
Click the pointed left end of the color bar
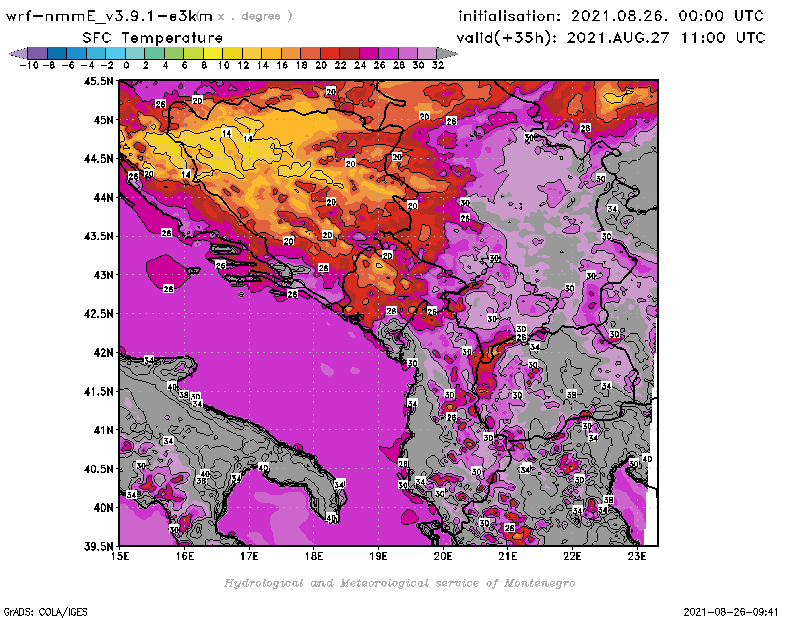[x=18, y=53]
